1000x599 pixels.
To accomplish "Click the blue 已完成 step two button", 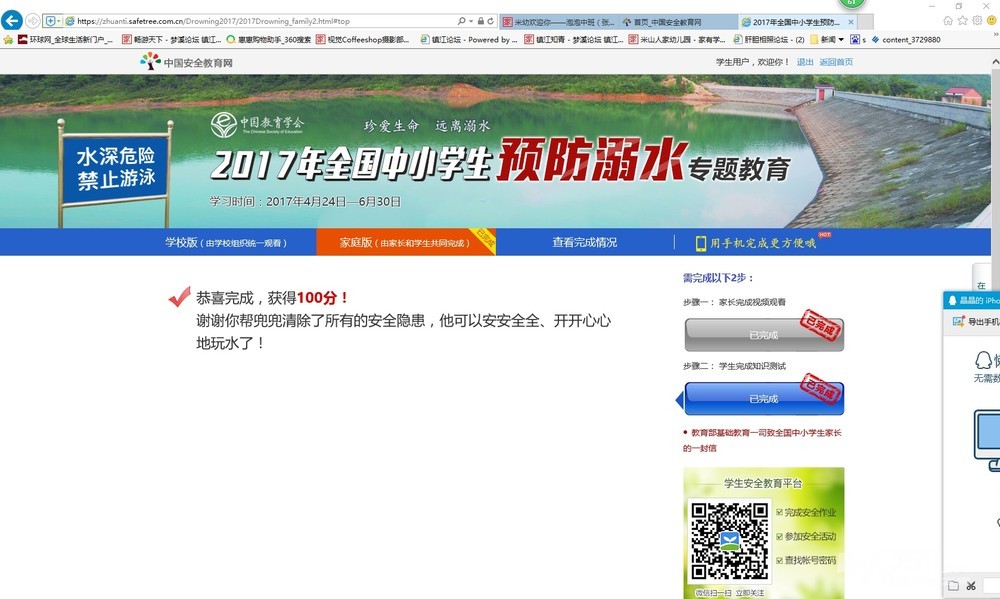I will click(x=763, y=399).
